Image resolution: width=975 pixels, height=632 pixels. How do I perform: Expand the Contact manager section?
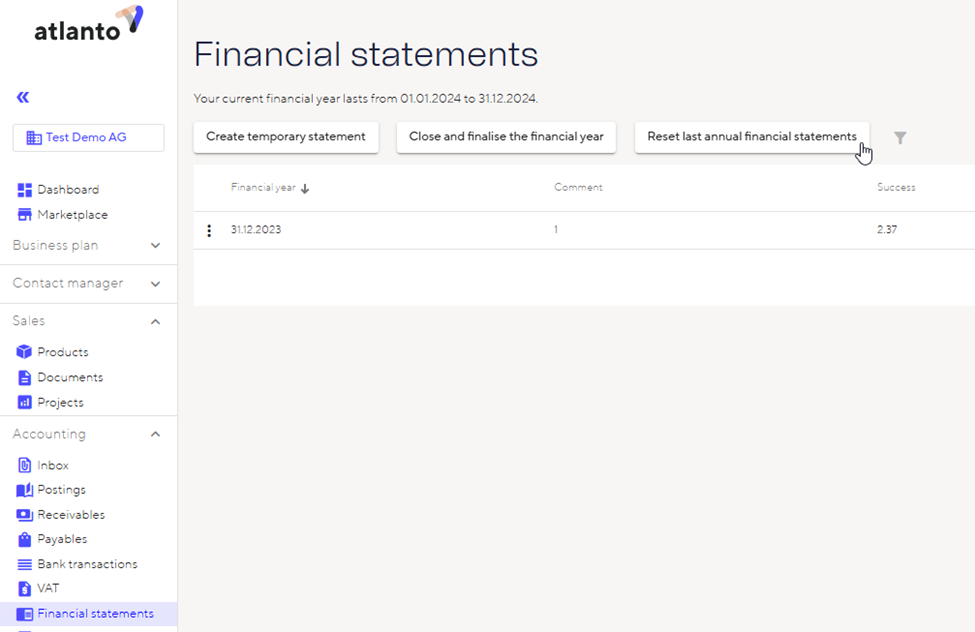click(155, 284)
